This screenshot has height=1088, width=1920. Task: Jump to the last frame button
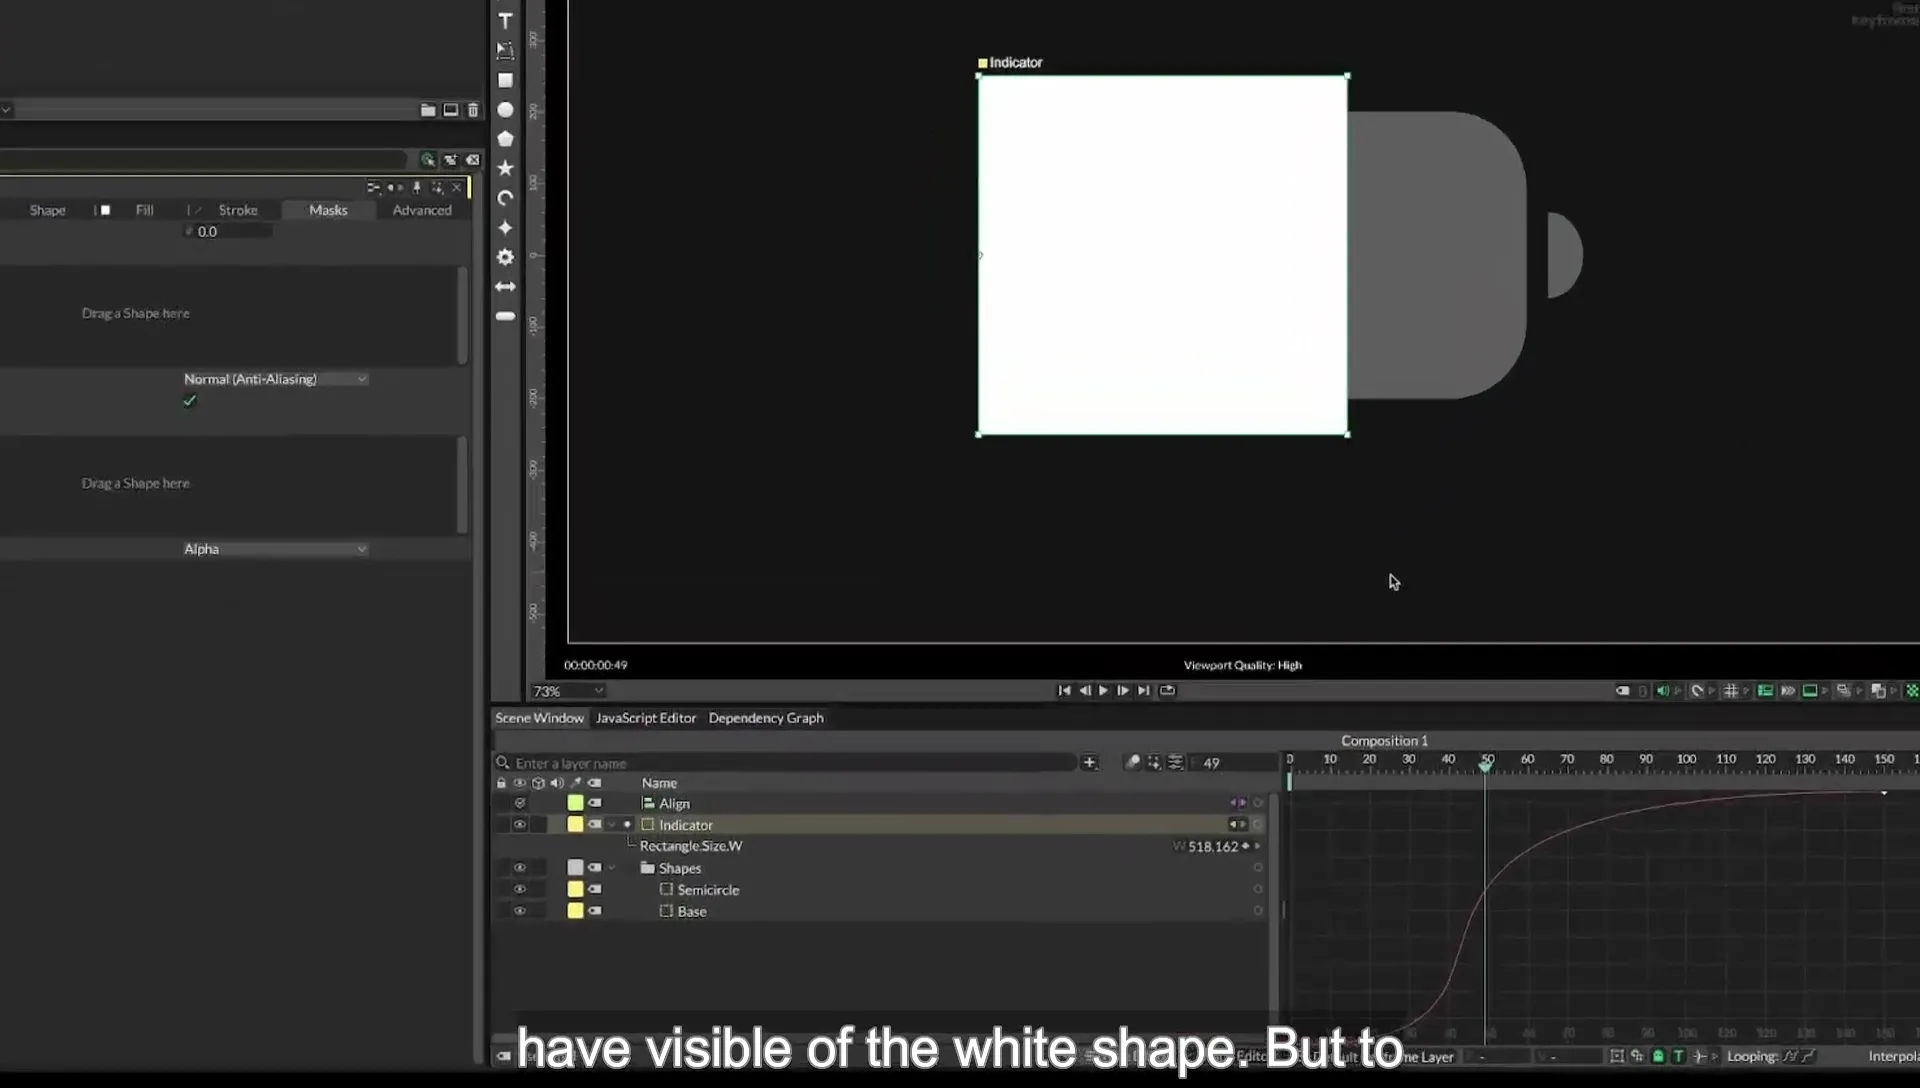coord(1143,691)
